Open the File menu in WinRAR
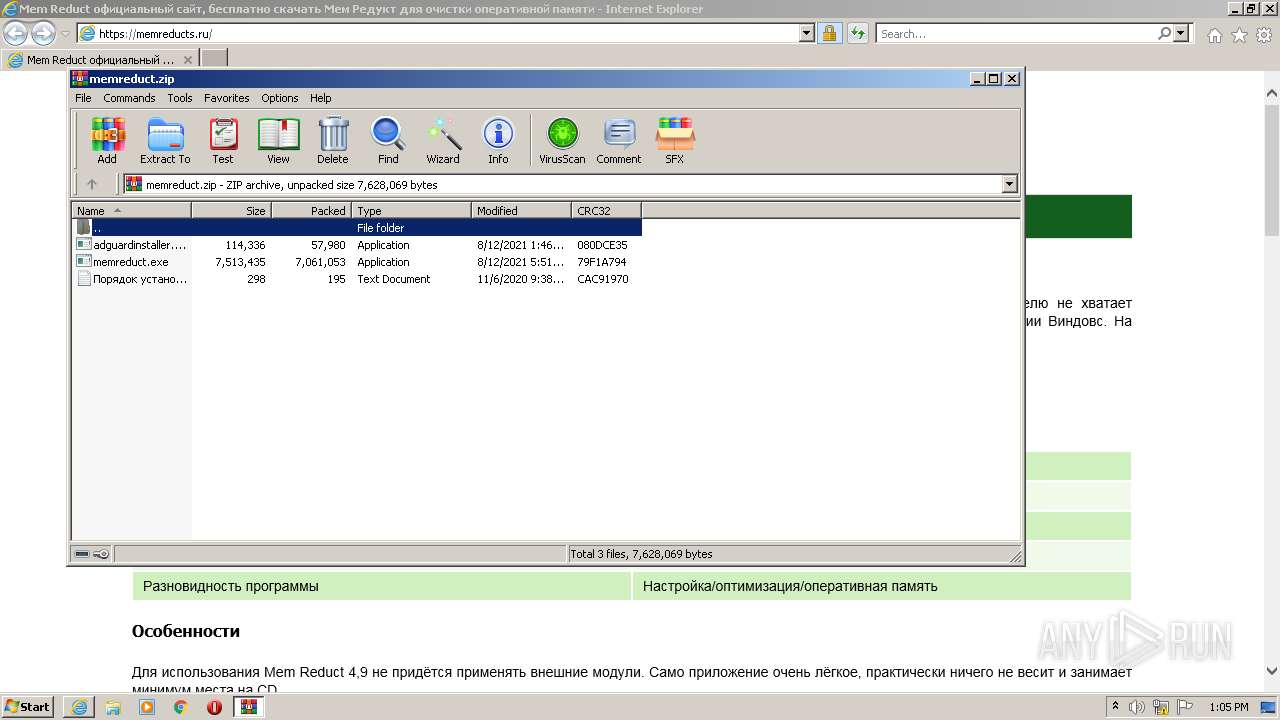This screenshot has width=1280, height=720. [83, 98]
